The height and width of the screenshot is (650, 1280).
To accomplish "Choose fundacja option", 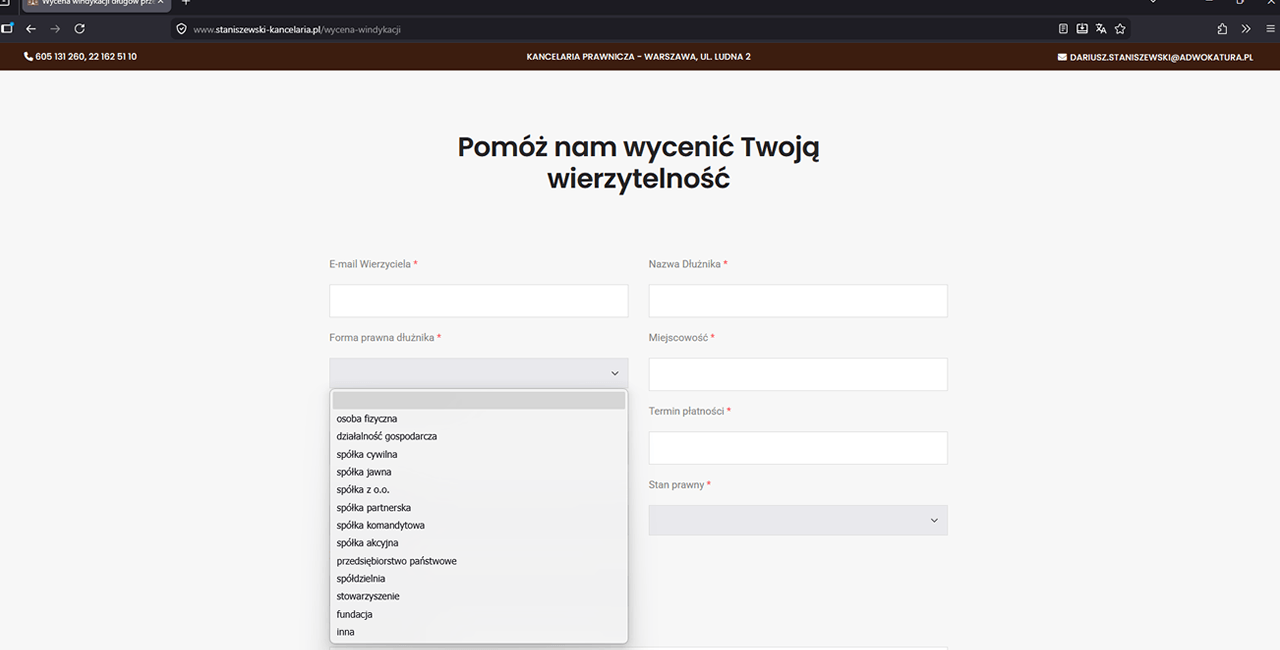I will [x=479, y=614].
